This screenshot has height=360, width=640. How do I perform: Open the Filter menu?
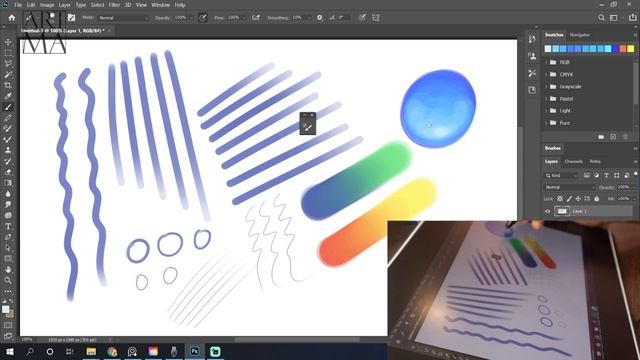pos(114,5)
